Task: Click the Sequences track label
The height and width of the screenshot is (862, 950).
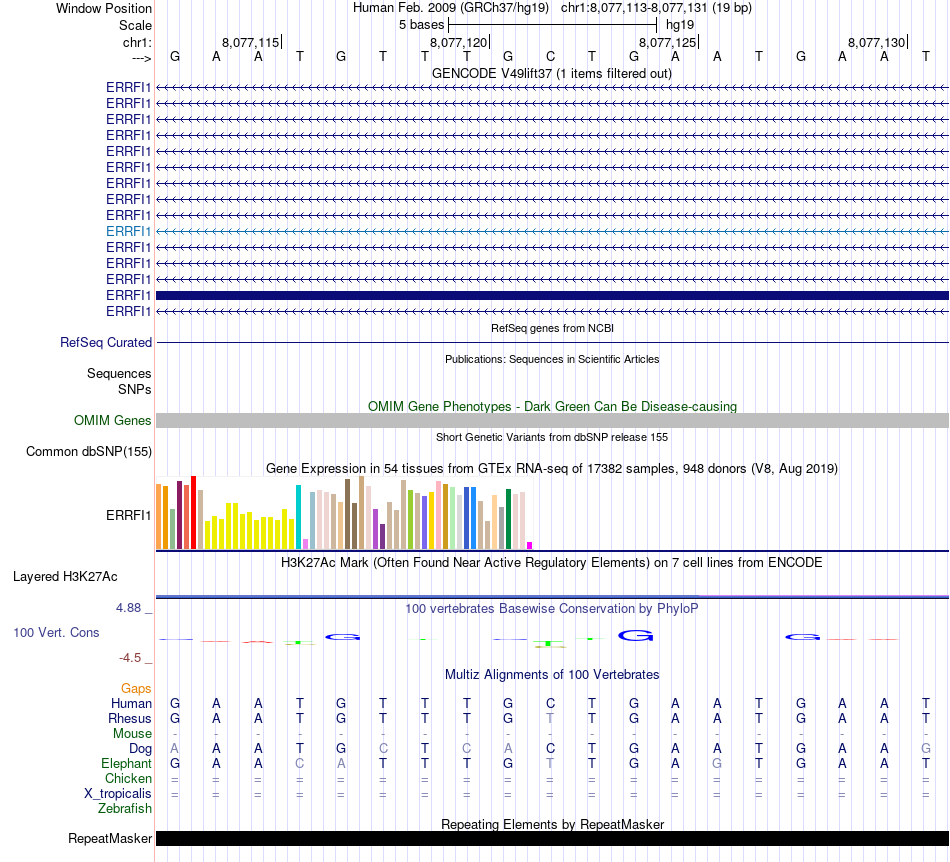Action: click(x=119, y=373)
